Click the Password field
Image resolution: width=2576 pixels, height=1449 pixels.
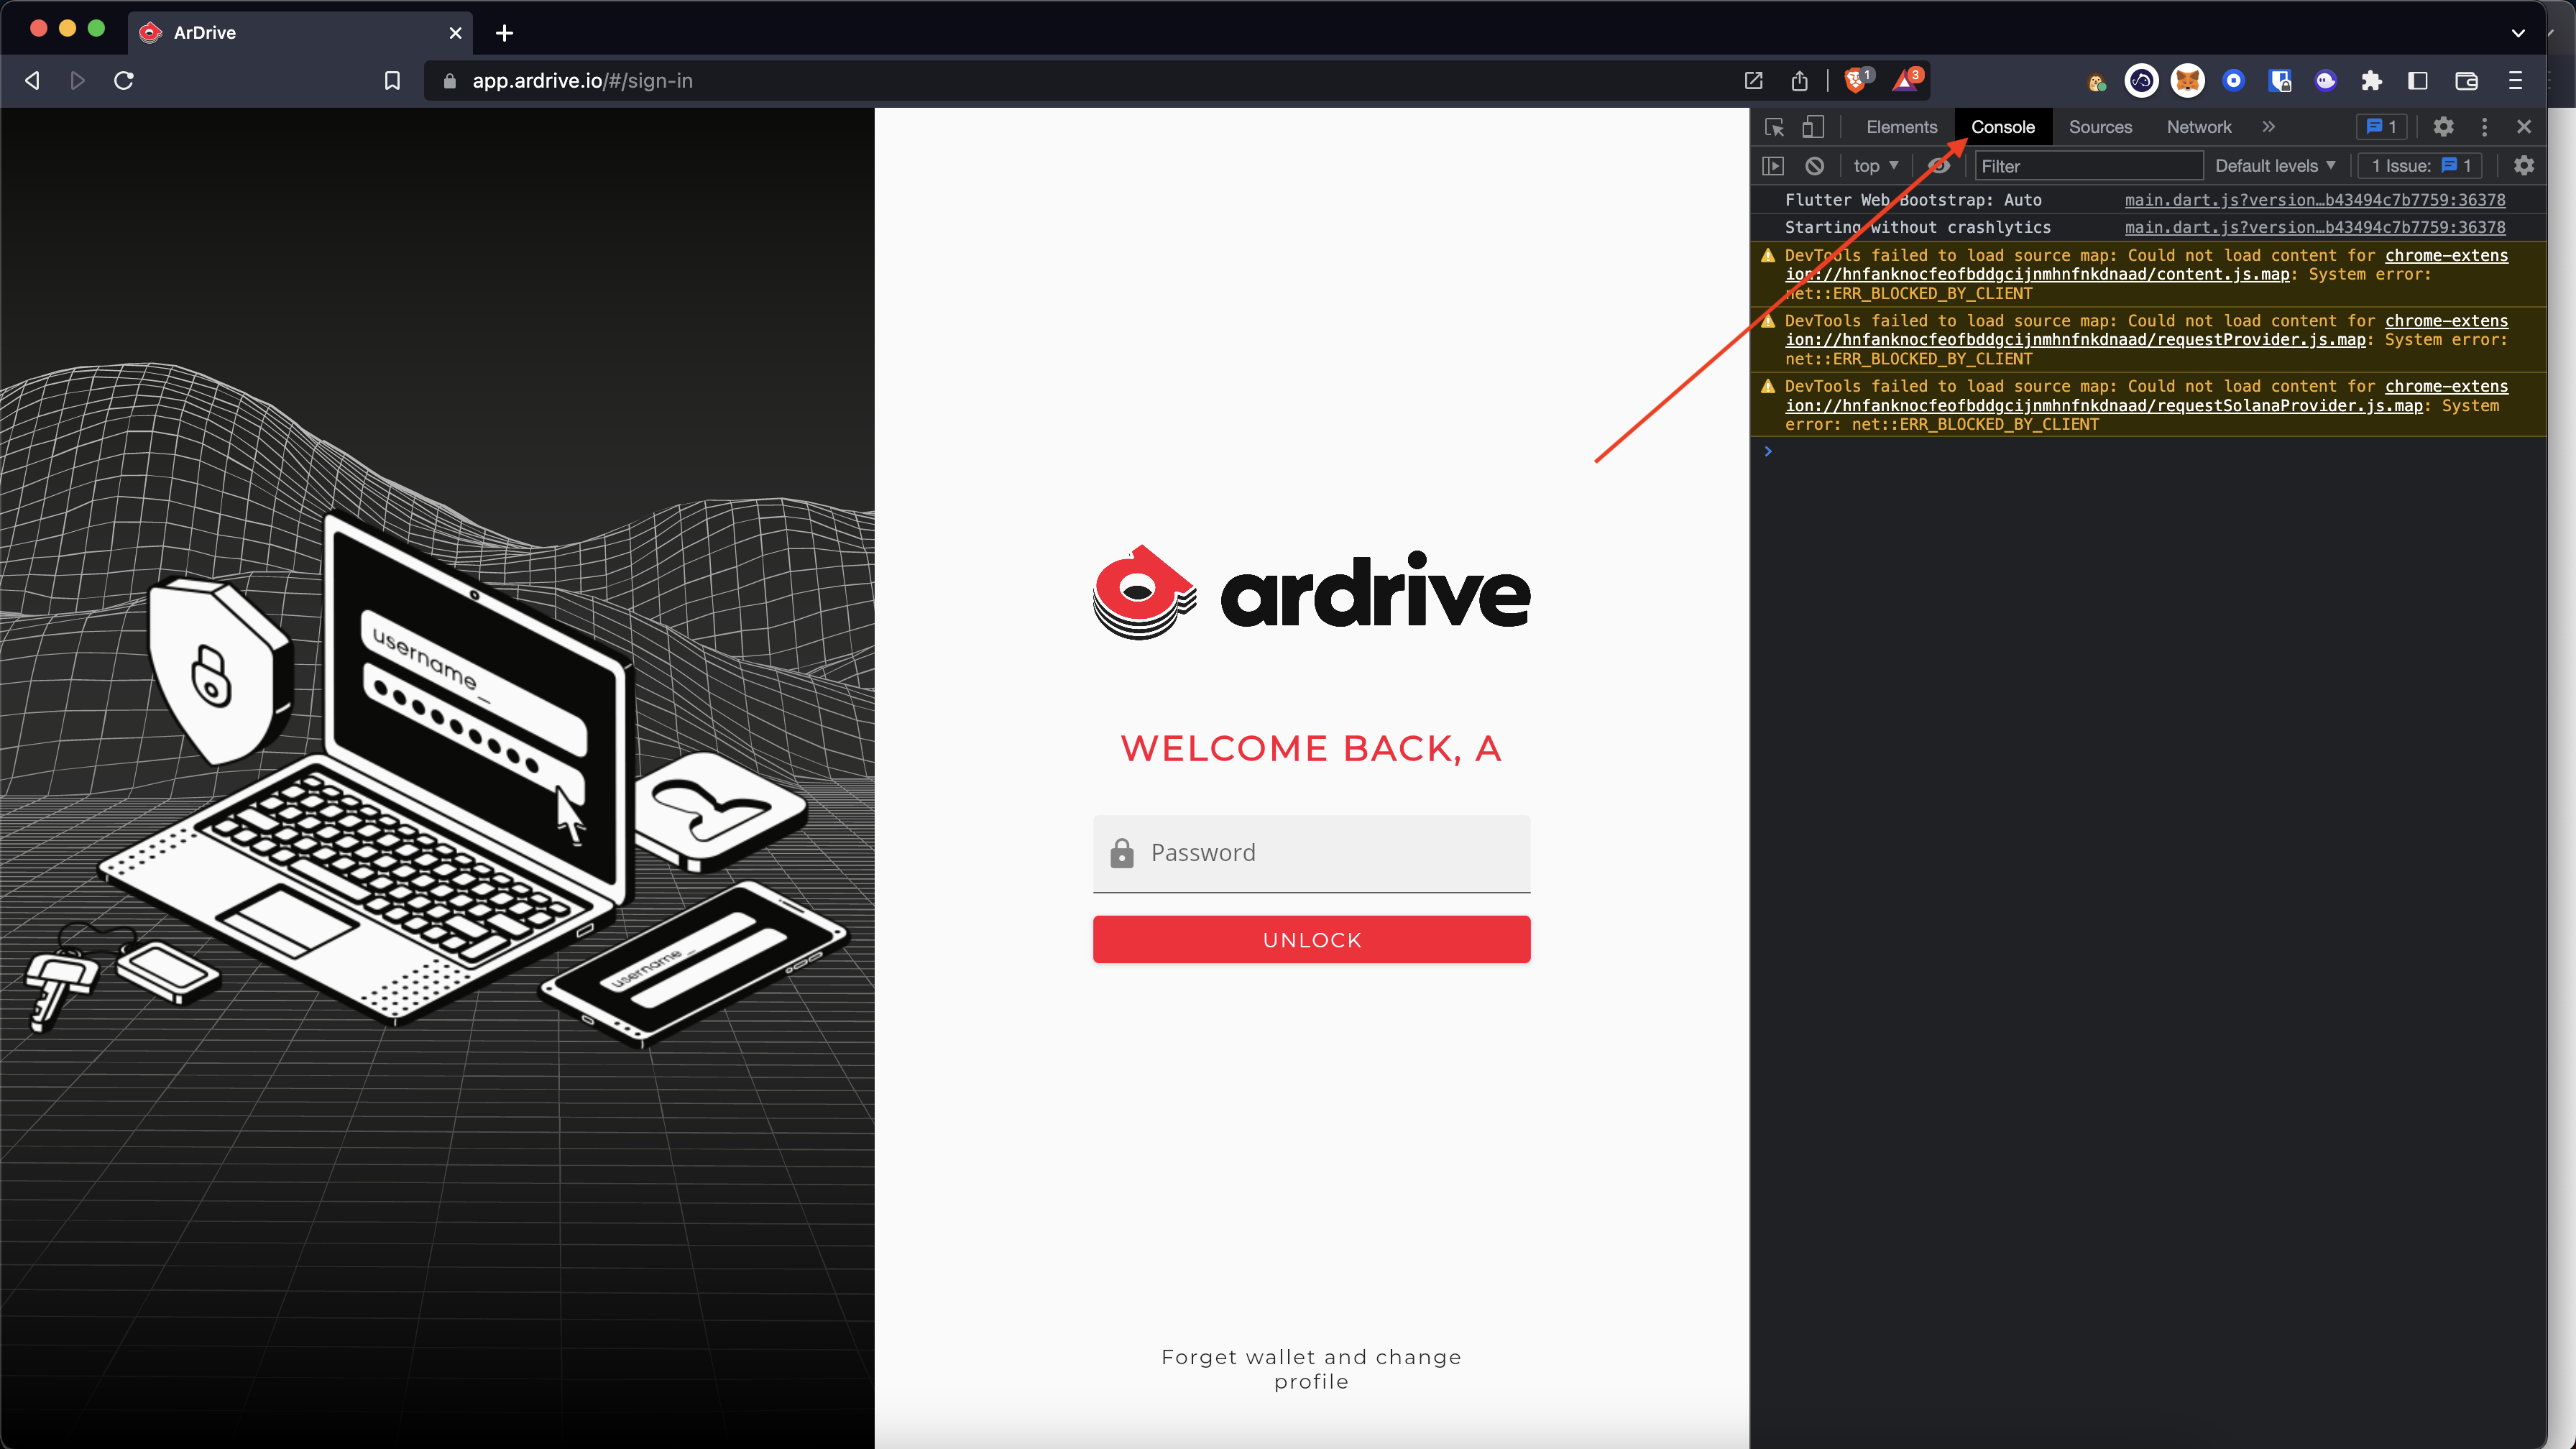pyautogui.click(x=1311, y=853)
